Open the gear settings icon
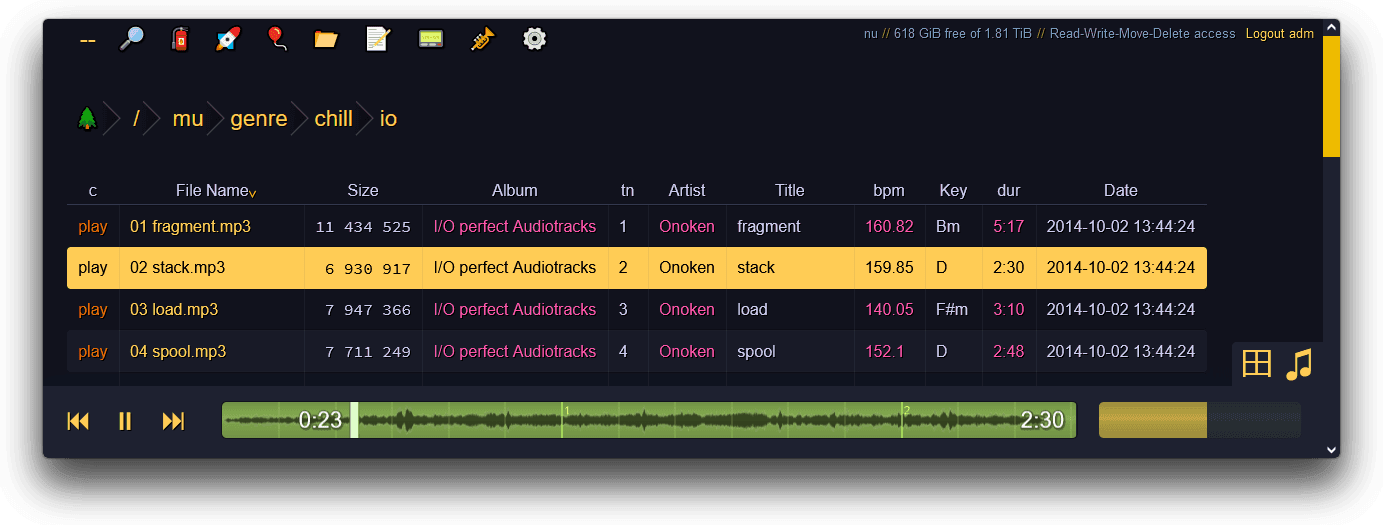Screen dimensions: 1383x525 click(x=535, y=39)
